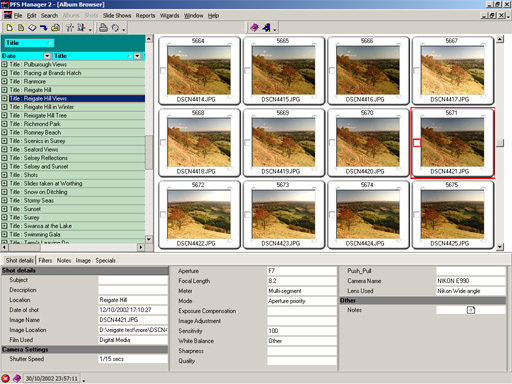Click the pink book icon in status bar
Screen dimensions: 512x384
click(x=17, y=378)
